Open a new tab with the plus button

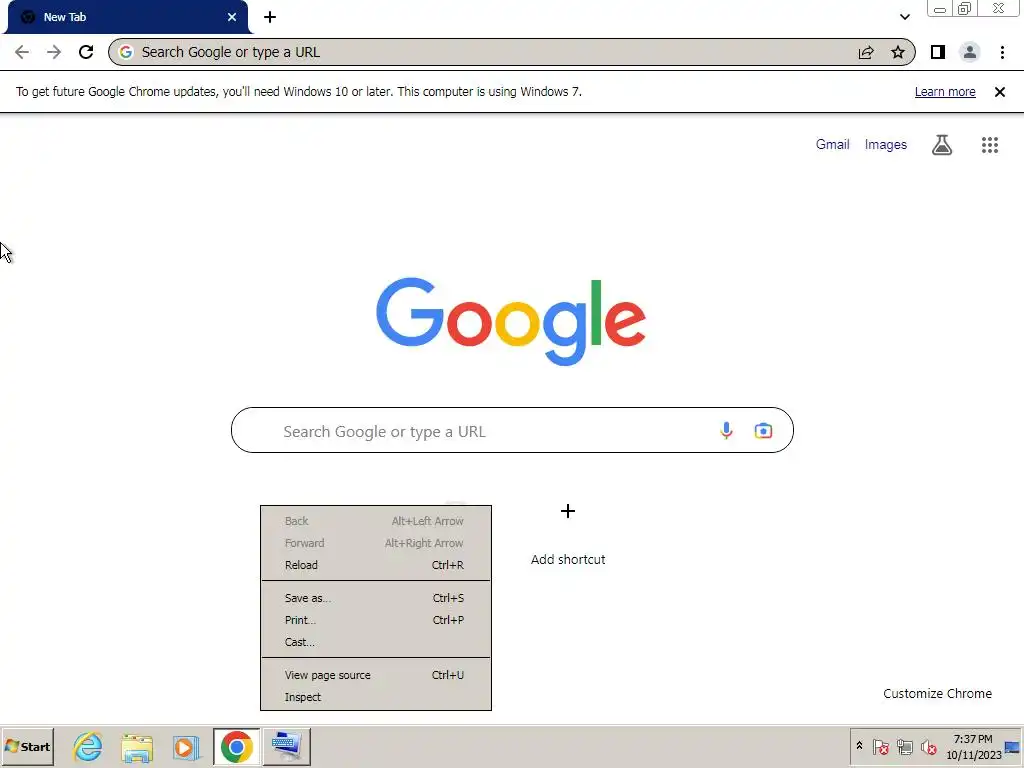click(x=270, y=17)
